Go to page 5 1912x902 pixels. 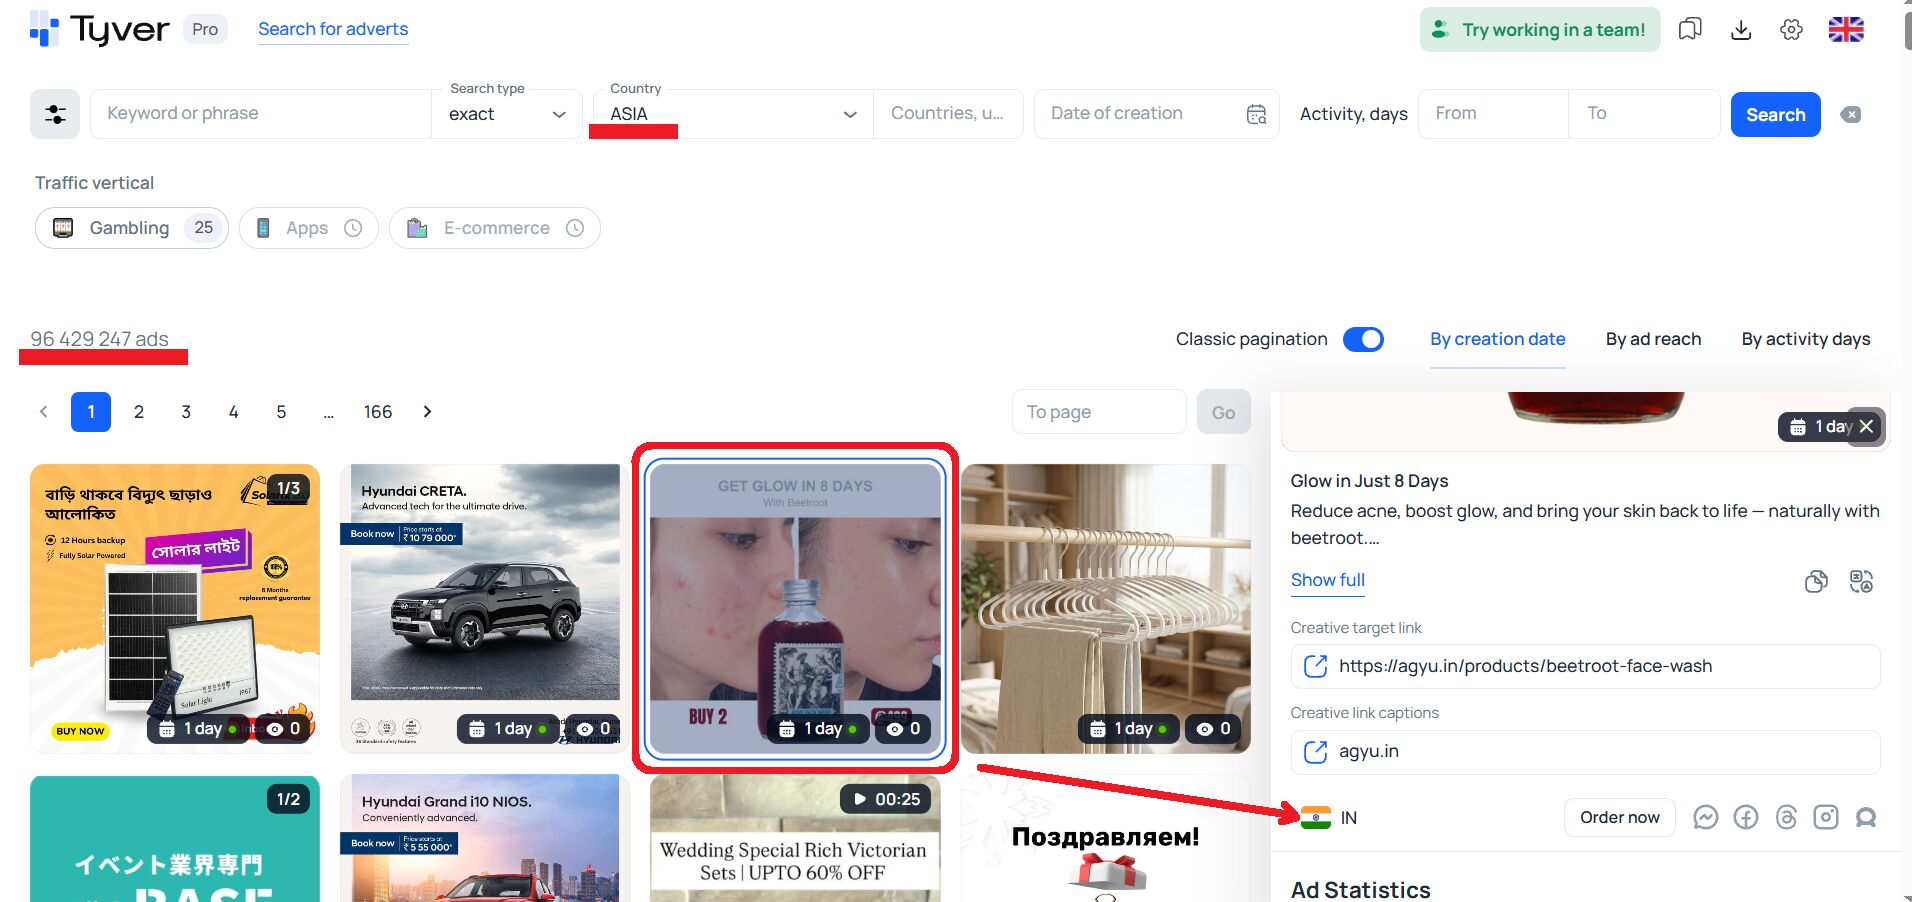281,412
